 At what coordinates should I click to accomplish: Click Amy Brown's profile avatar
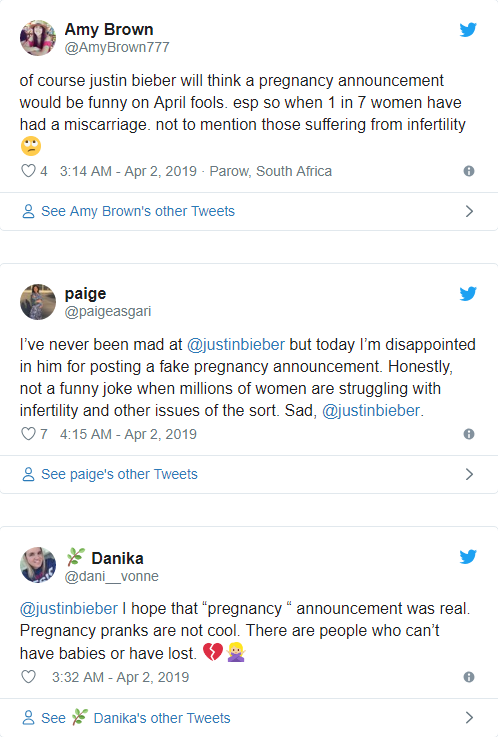tap(38, 38)
